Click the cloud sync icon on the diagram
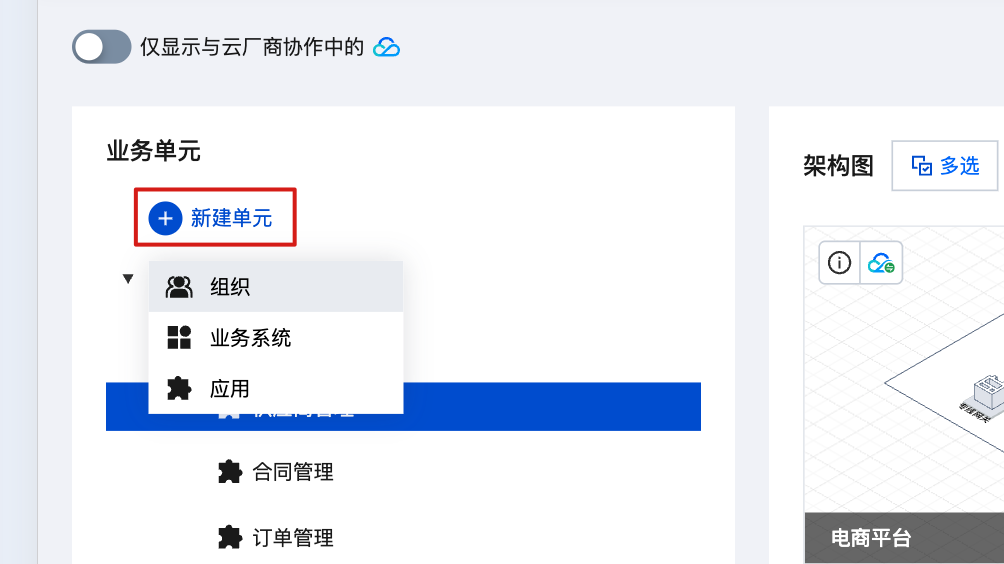This screenshot has height=564, width=1004. point(881,264)
